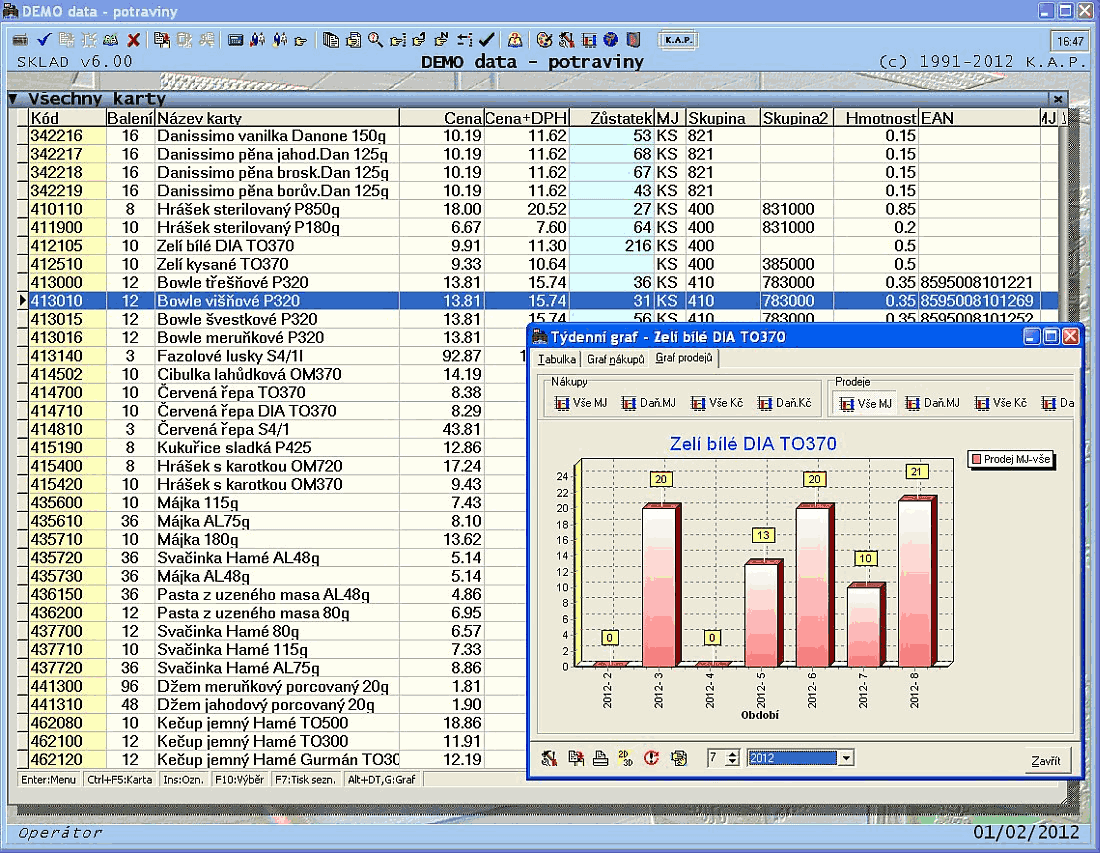Increase the period count spinner value

pyautogui.click(x=733, y=754)
